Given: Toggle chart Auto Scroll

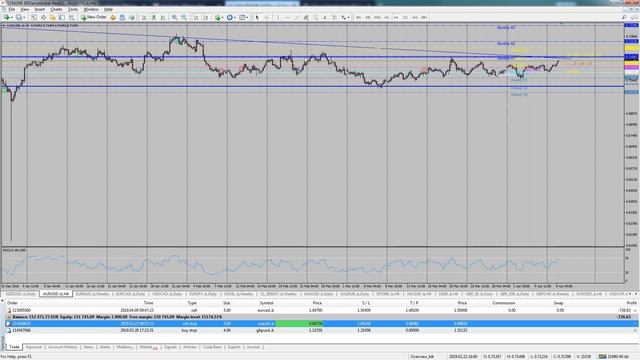Looking at the screenshot, I should [x=196, y=18].
